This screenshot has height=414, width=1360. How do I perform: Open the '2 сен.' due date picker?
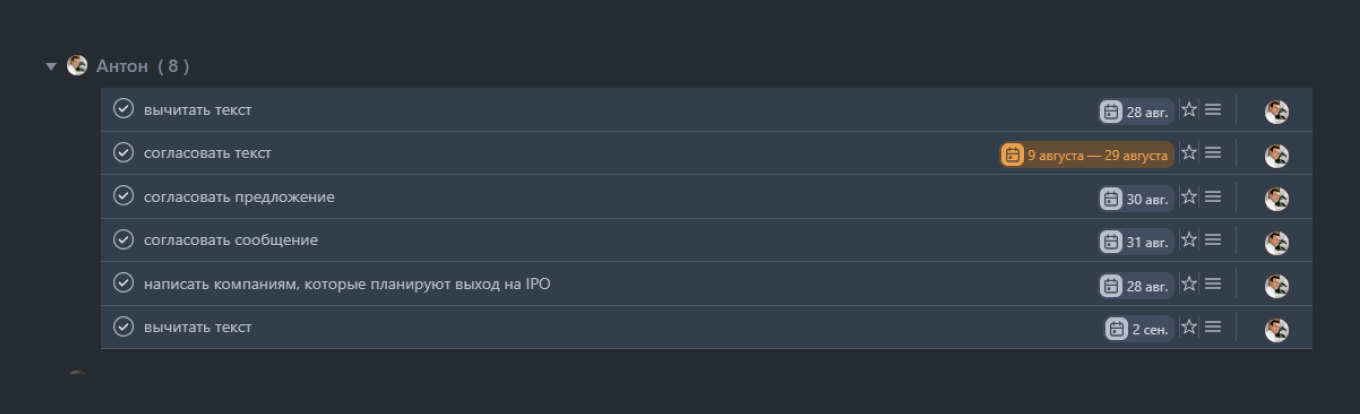pyautogui.click(x=1139, y=329)
